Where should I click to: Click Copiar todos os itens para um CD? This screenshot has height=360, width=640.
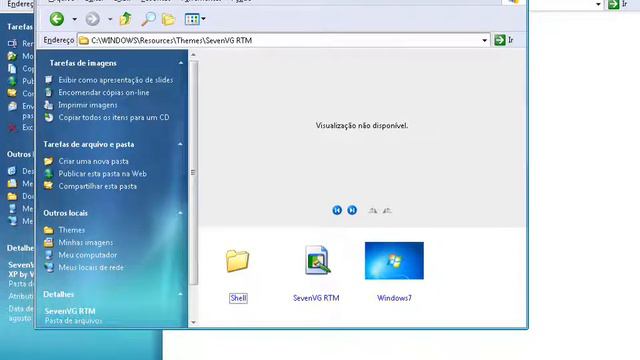[x=114, y=117]
